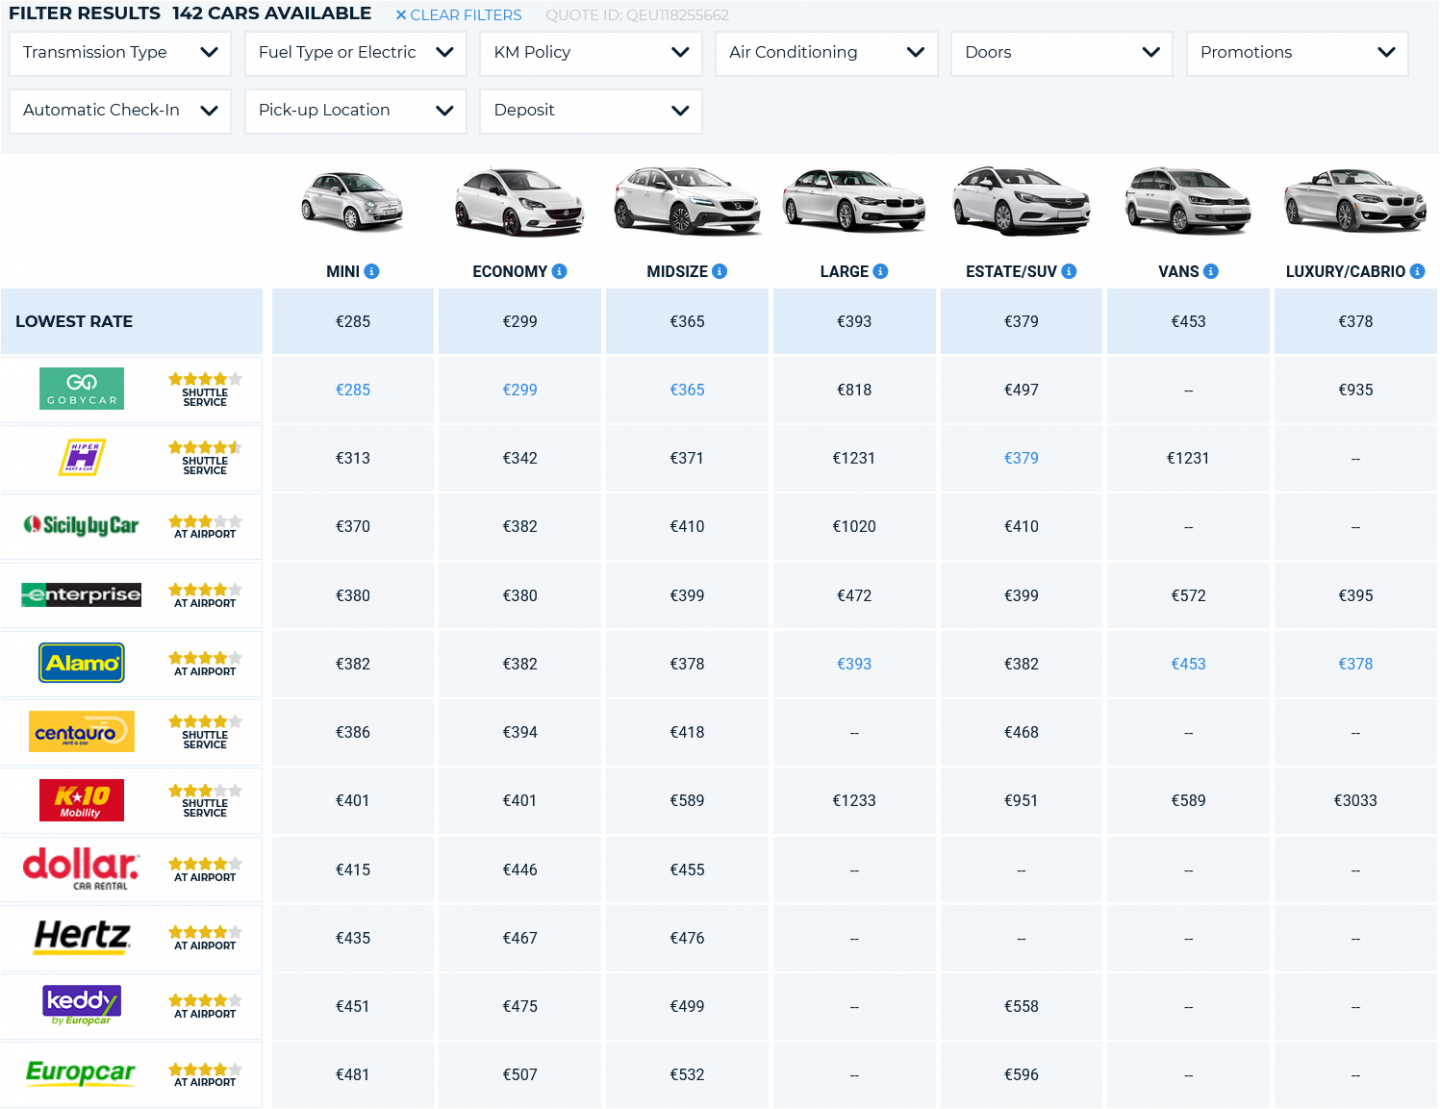Click the convertible Luxury/Cabrio car image
The height and width of the screenshot is (1109, 1440).
1355,202
